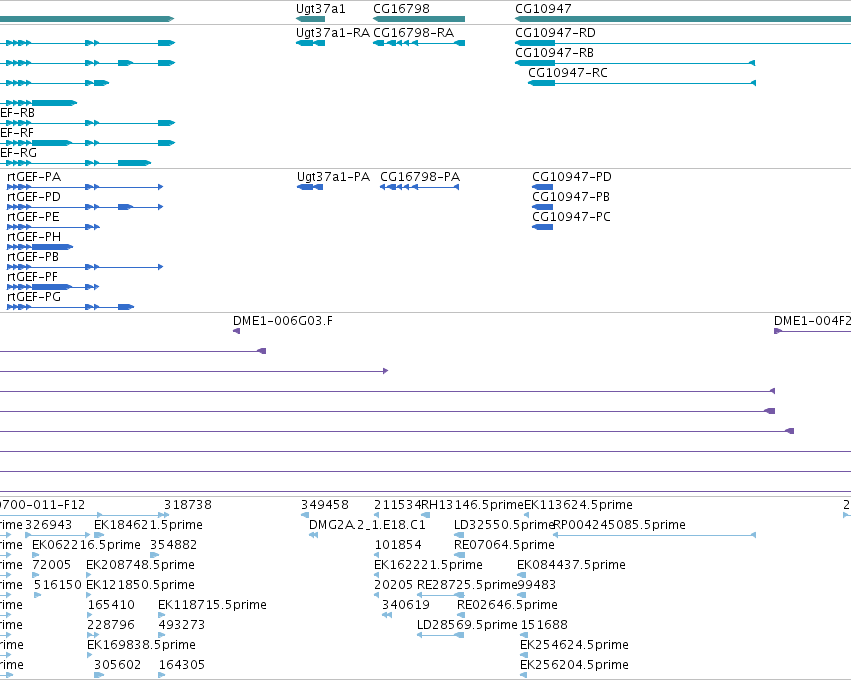Select the DME1-006G03.F feature label
Screen dimensions: 851x680
tap(283, 321)
